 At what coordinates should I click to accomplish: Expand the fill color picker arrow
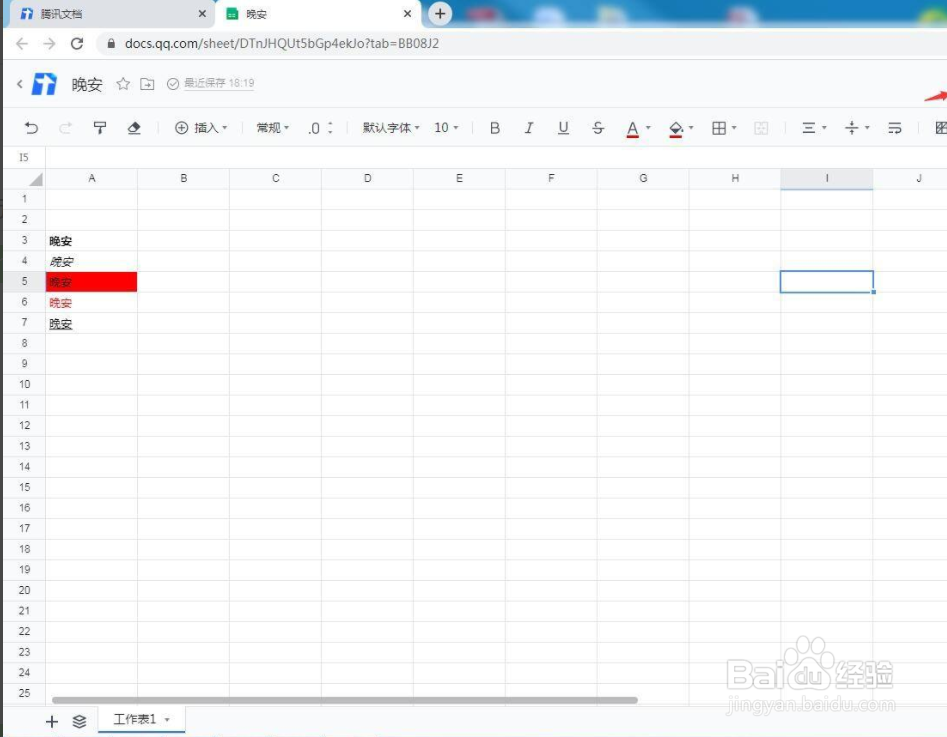[x=691, y=128]
